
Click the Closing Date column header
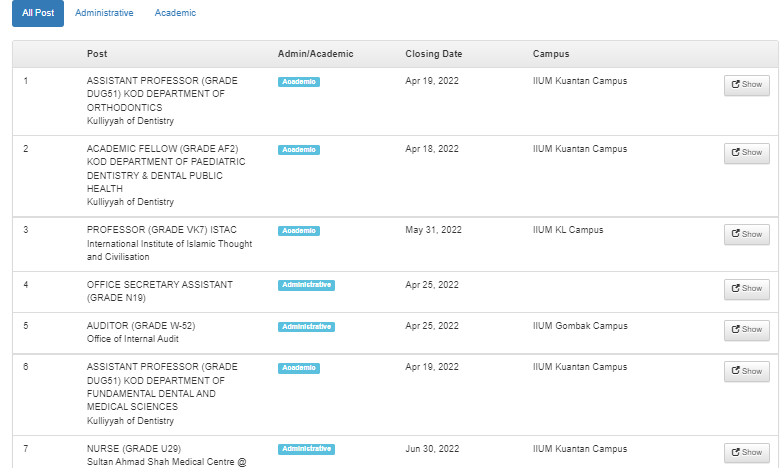tap(433, 54)
